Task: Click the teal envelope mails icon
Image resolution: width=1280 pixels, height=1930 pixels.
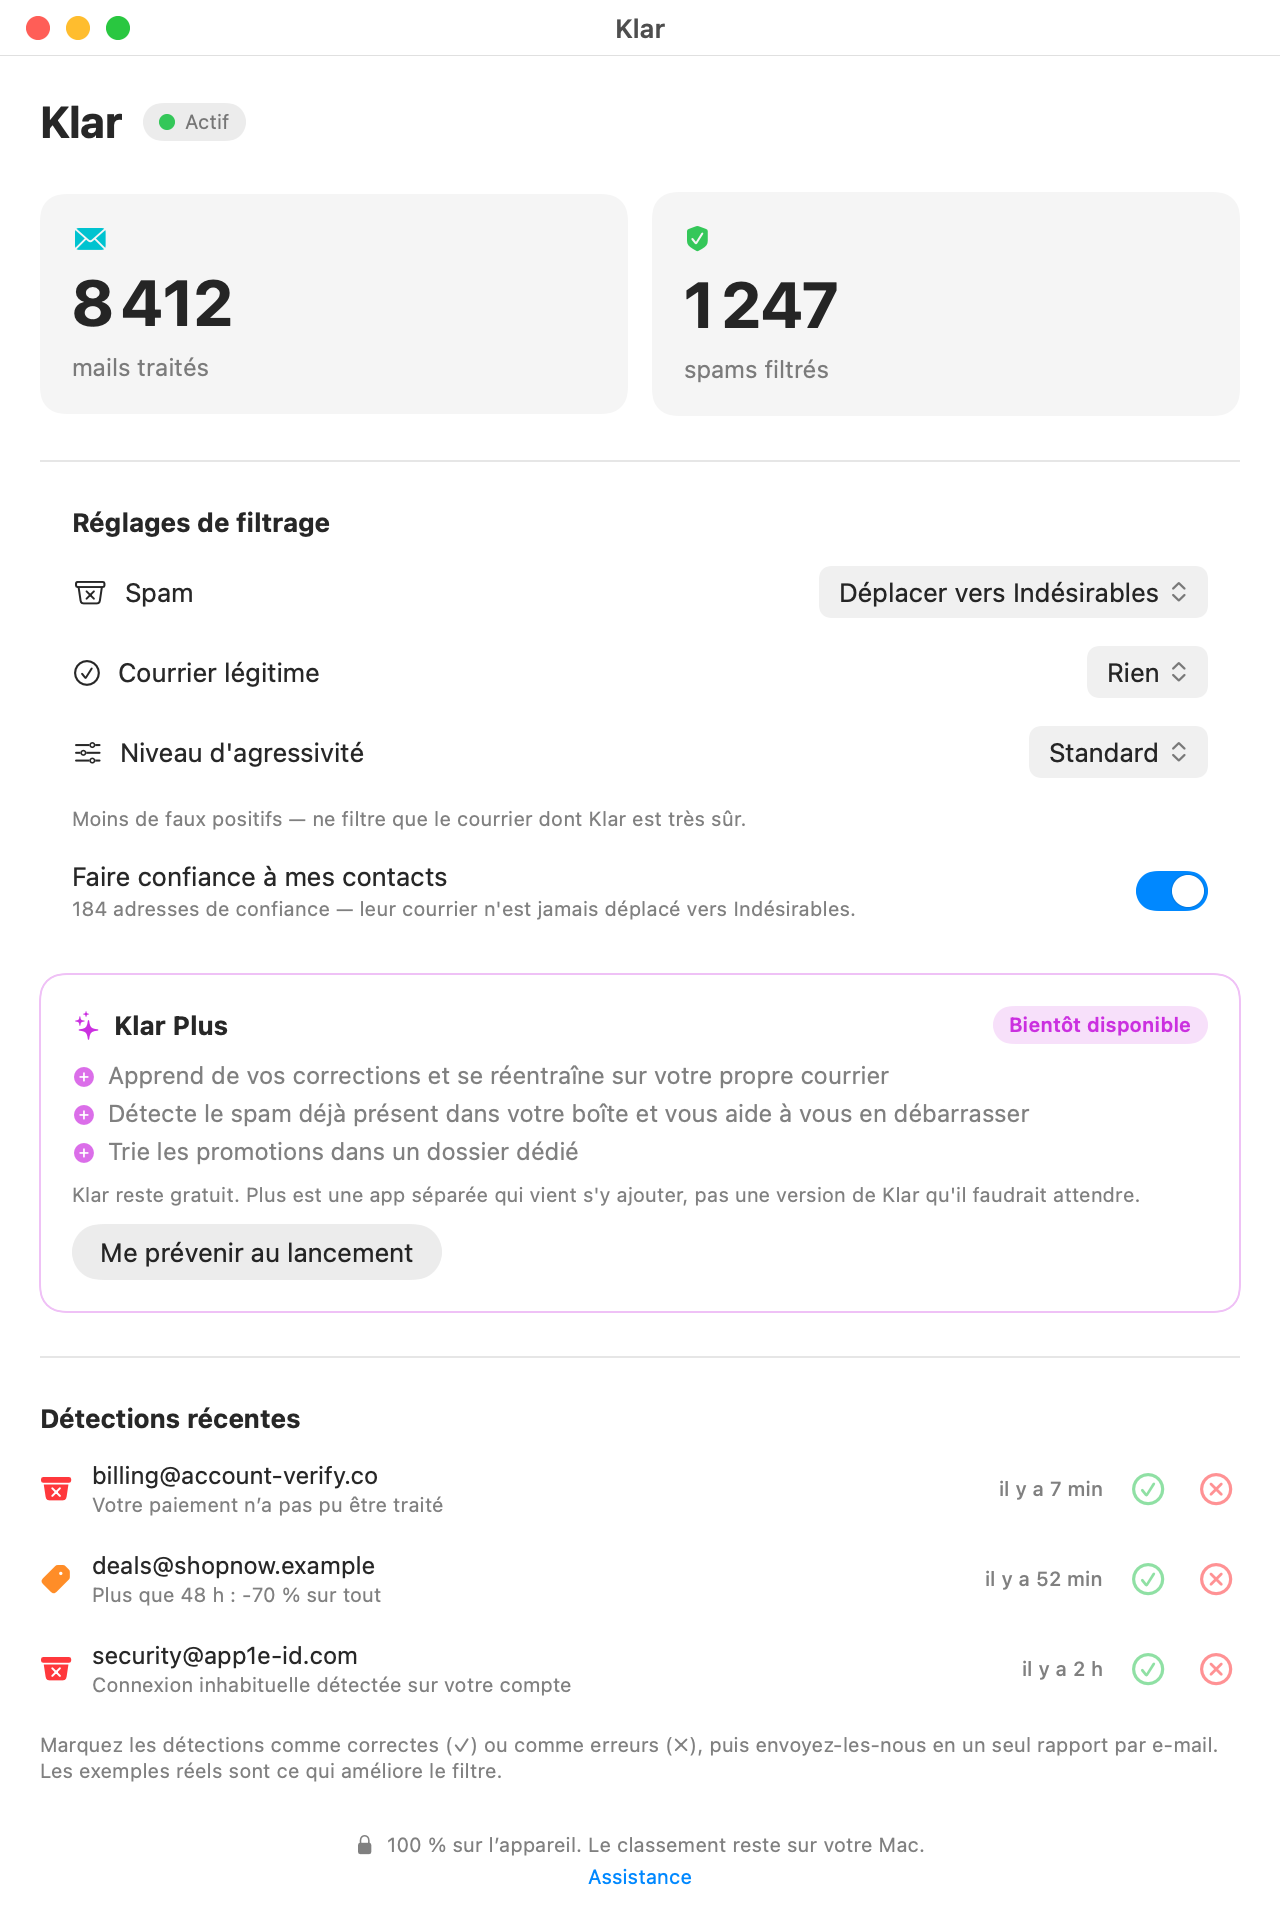Action: coord(90,238)
